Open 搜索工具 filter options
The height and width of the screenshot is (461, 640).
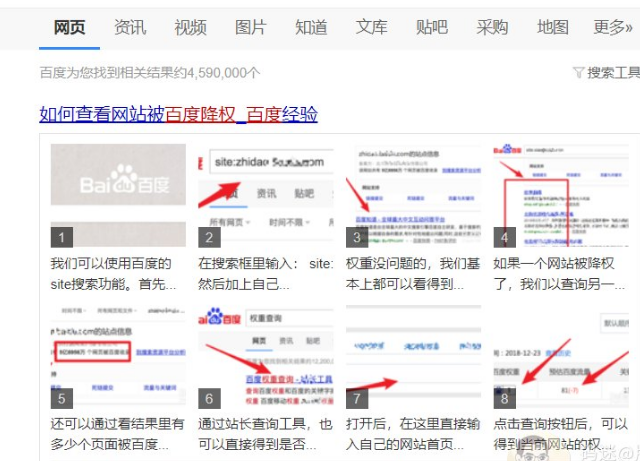[x=613, y=73]
